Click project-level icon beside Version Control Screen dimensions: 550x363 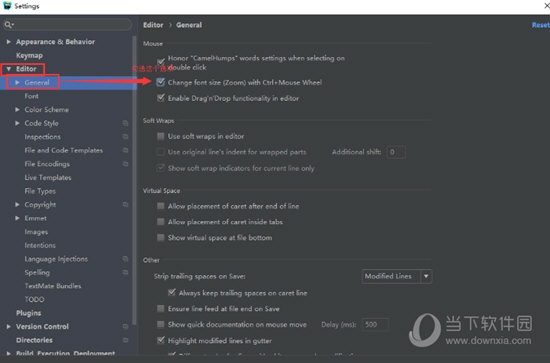point(125,327)
